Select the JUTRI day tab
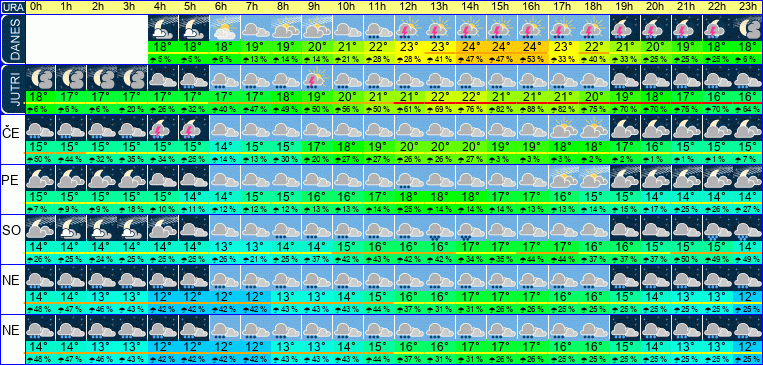Viewport: 763px width, 365px height. point(12,90)
